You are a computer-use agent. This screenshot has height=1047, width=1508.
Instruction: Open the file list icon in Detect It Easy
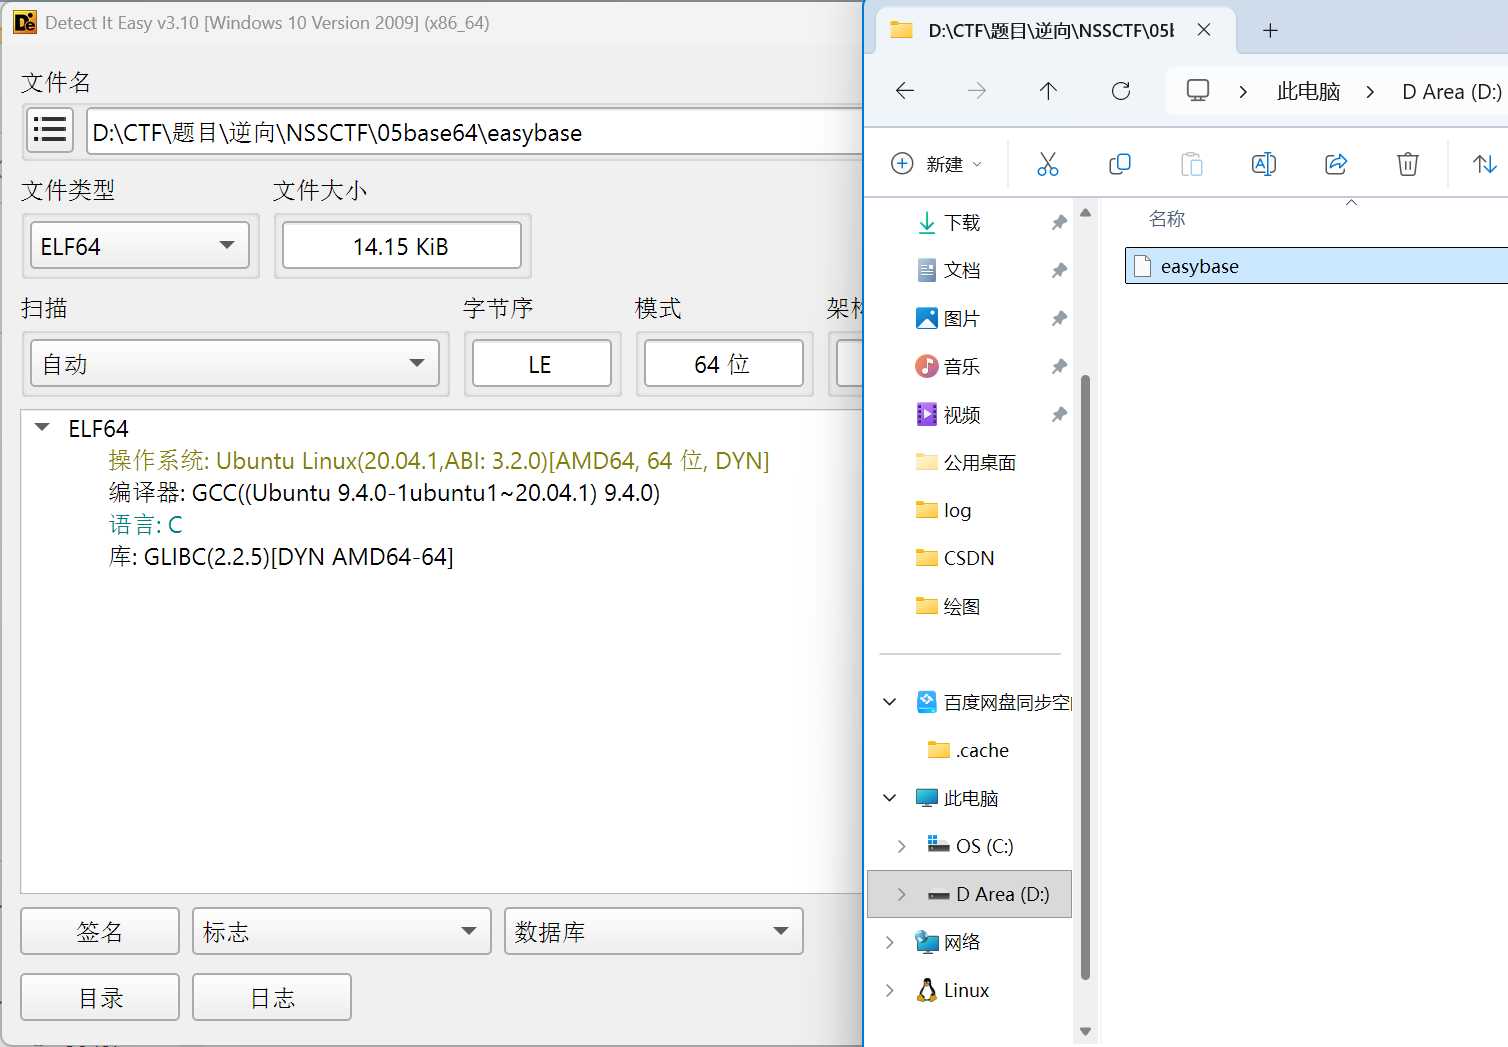[x=49, y=130]
